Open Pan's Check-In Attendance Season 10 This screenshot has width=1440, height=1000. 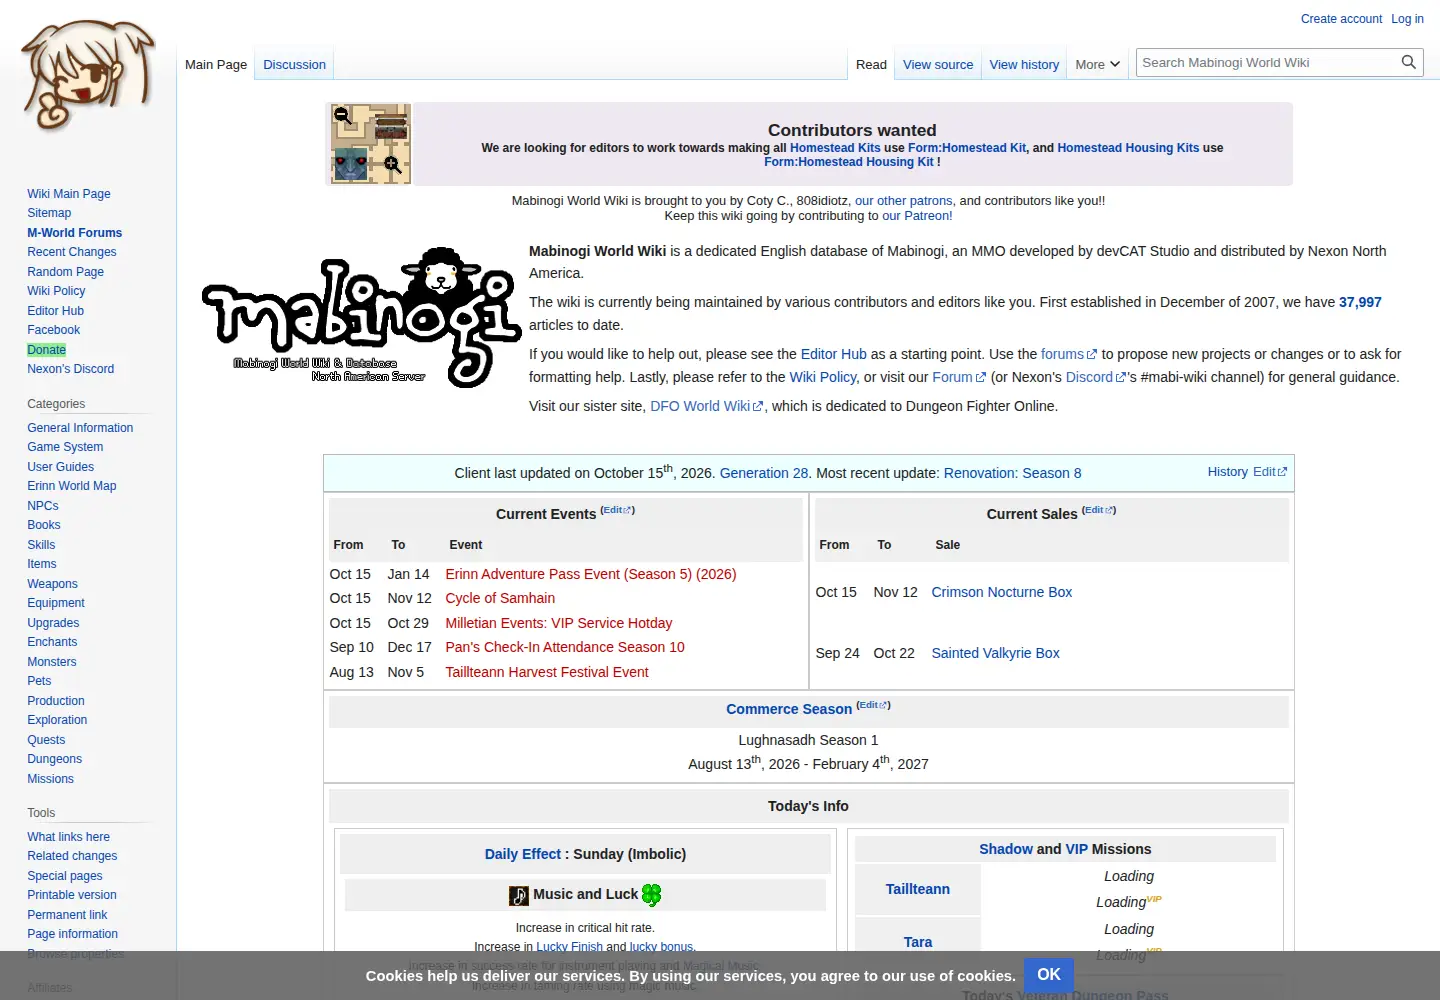coord(565,647)
